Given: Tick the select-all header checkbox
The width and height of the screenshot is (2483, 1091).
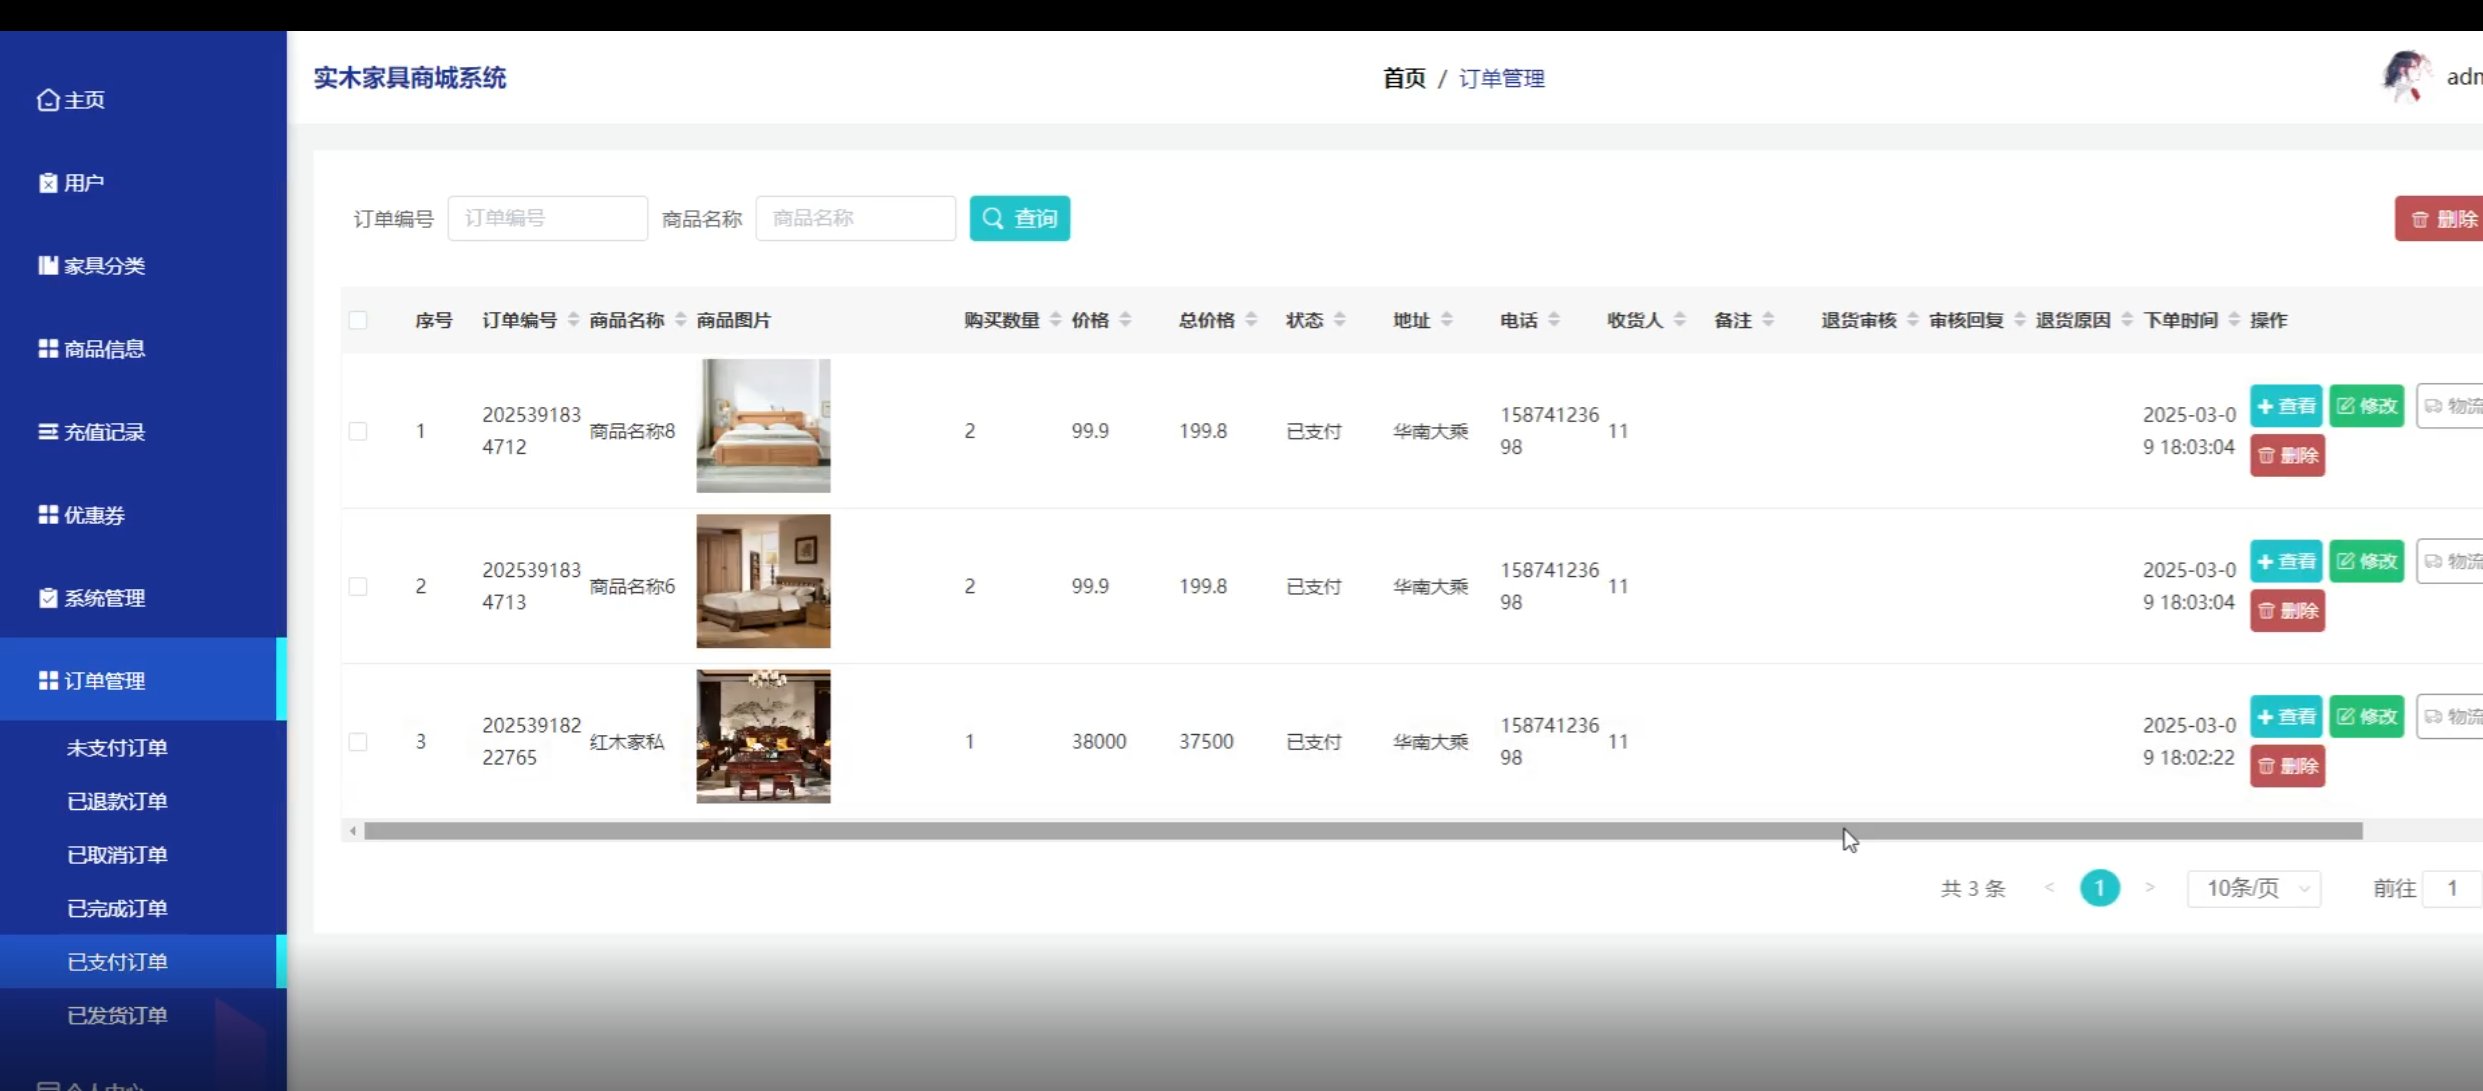Looking at the screenshot, I should (358, 320).
